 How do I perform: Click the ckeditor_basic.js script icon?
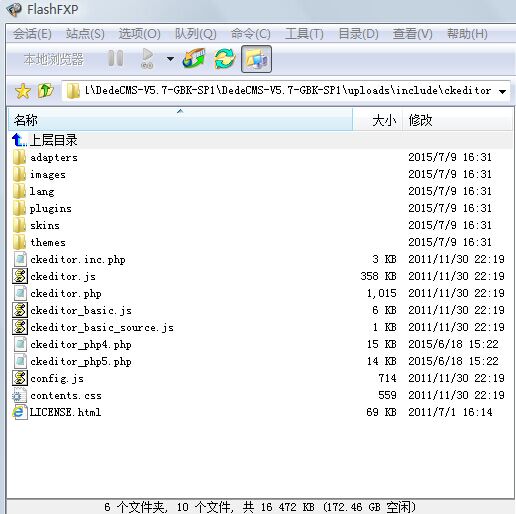coord(20,310)
